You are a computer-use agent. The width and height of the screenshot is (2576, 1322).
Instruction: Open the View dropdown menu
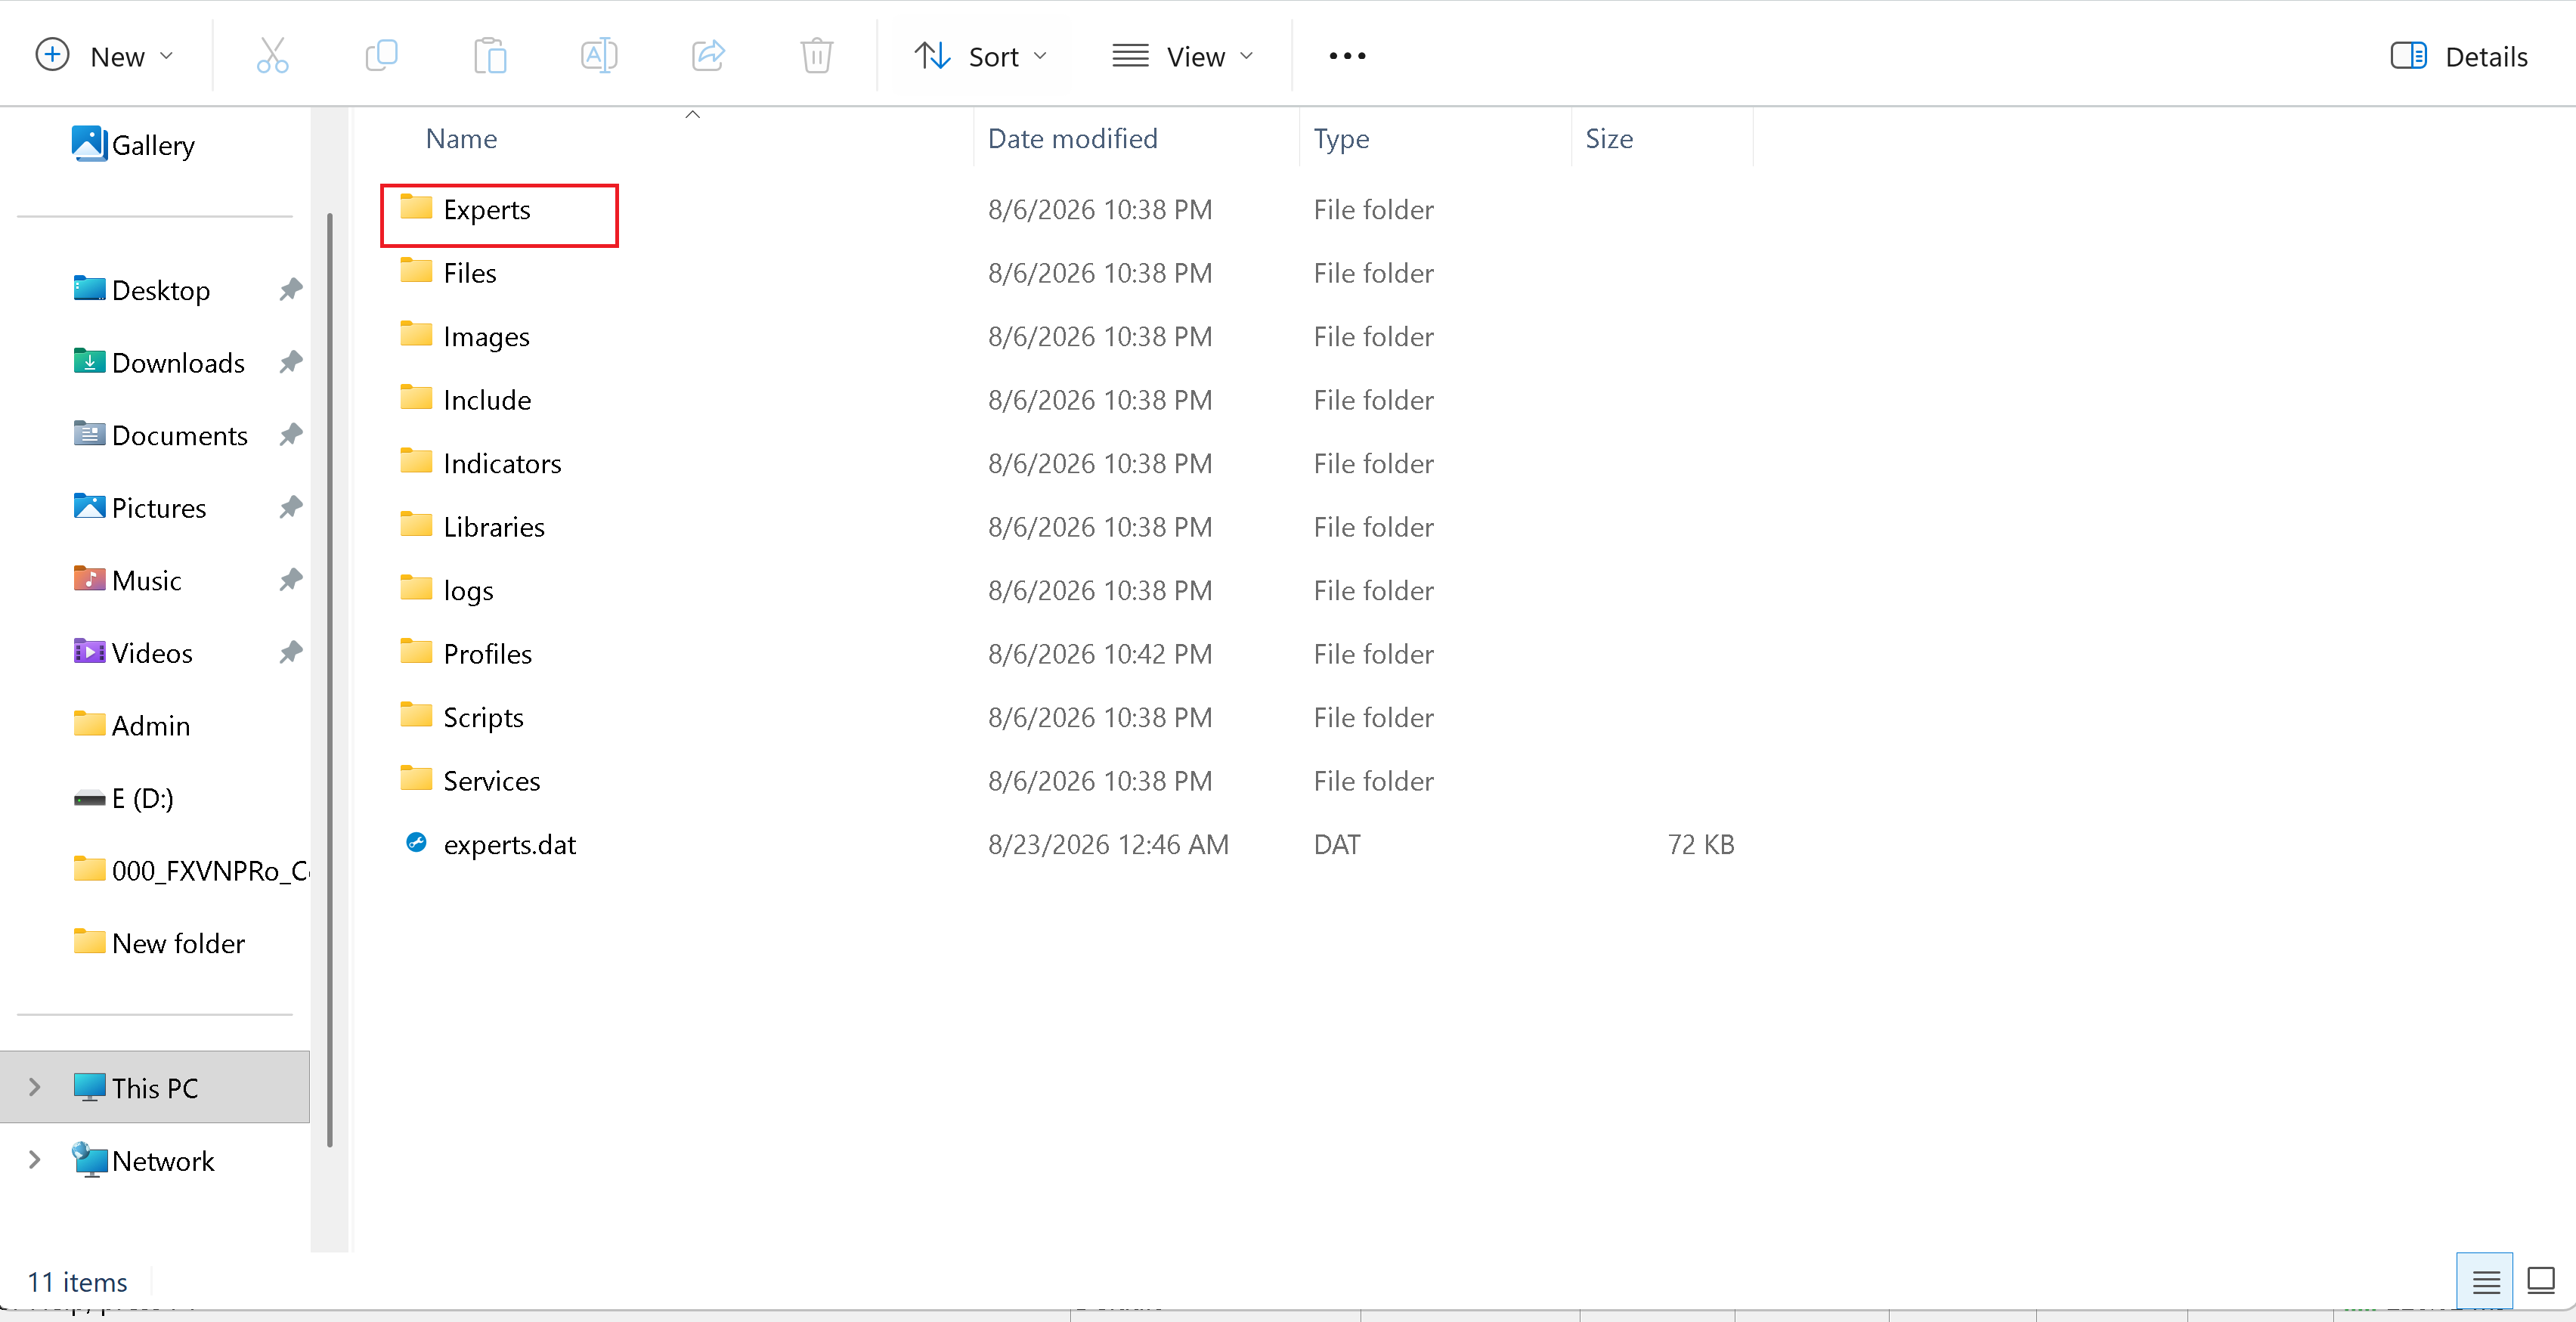[1183, 56]
